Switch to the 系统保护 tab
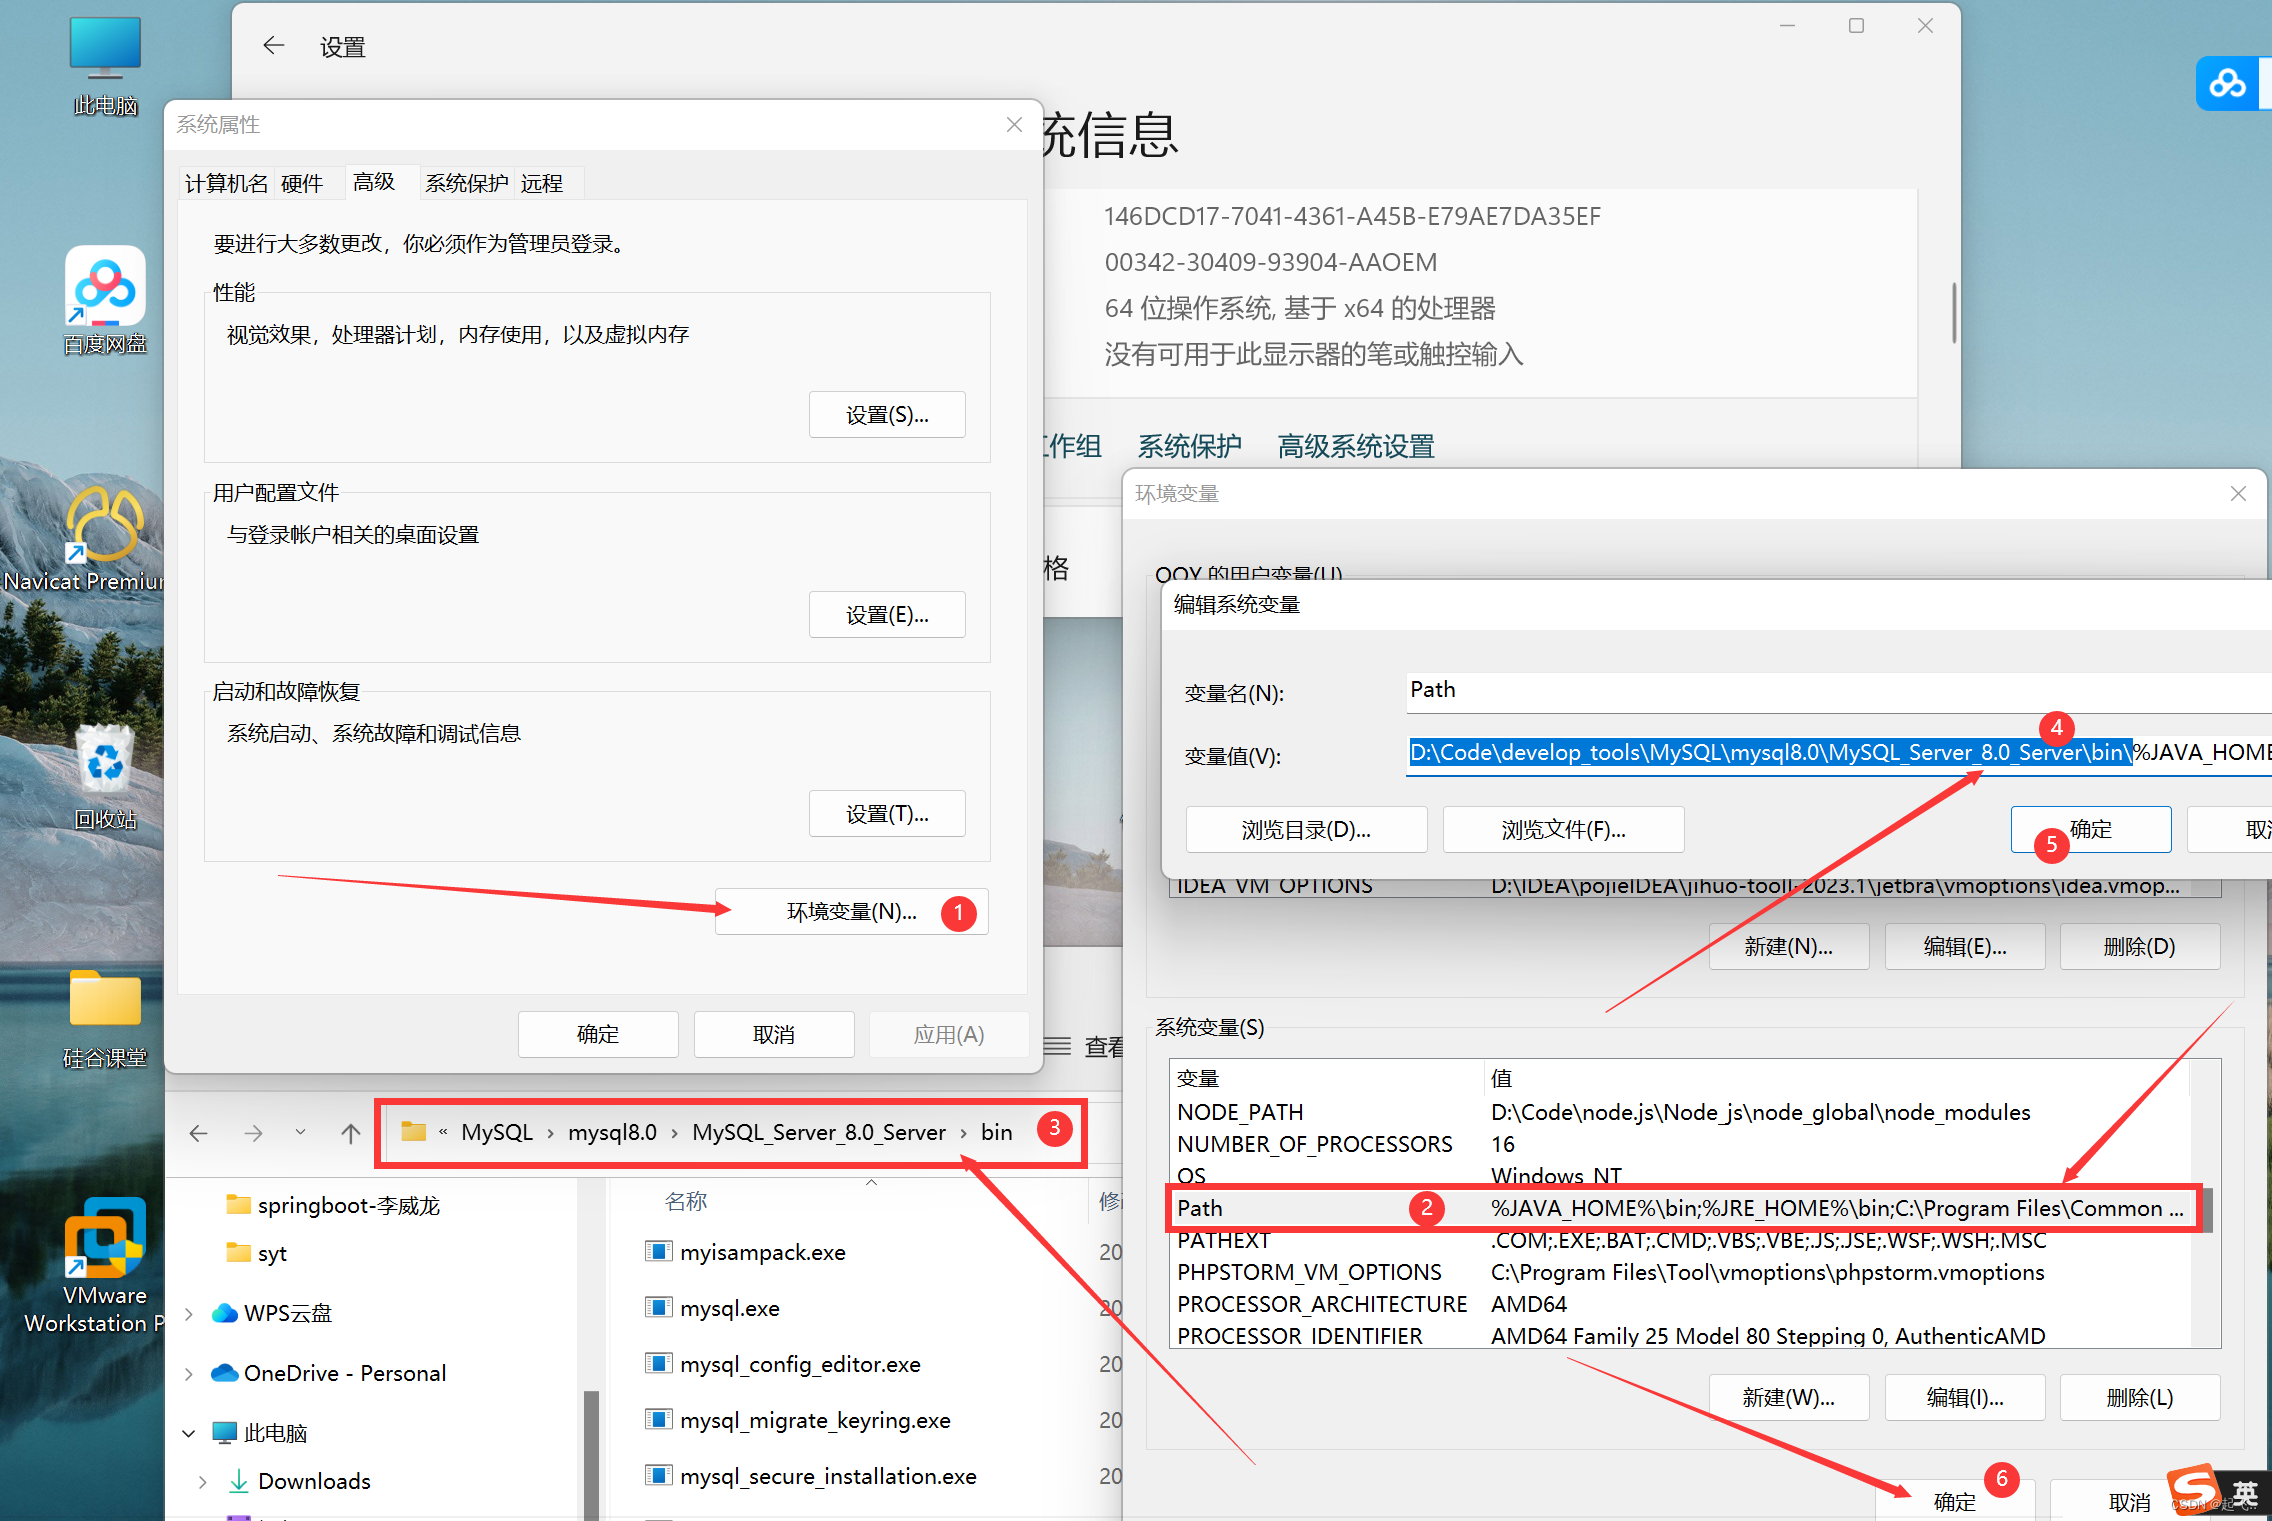 (x=466, y=184)
